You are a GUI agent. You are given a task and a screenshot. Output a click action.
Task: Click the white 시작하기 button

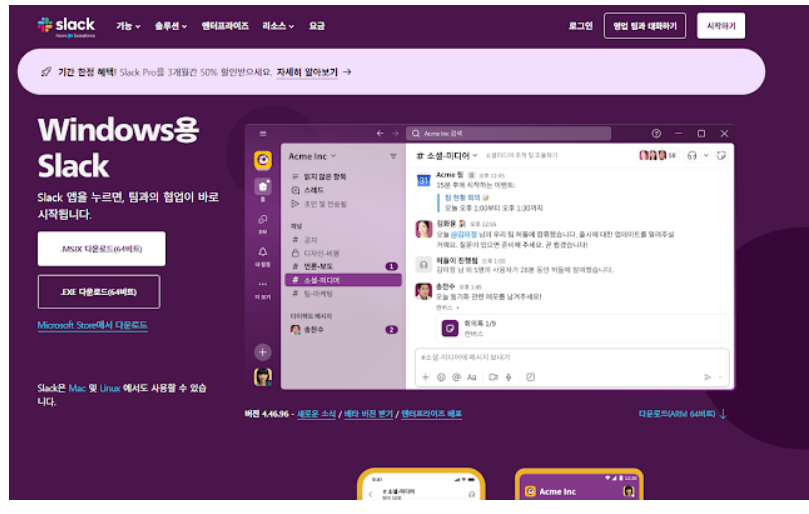point(721,26)
